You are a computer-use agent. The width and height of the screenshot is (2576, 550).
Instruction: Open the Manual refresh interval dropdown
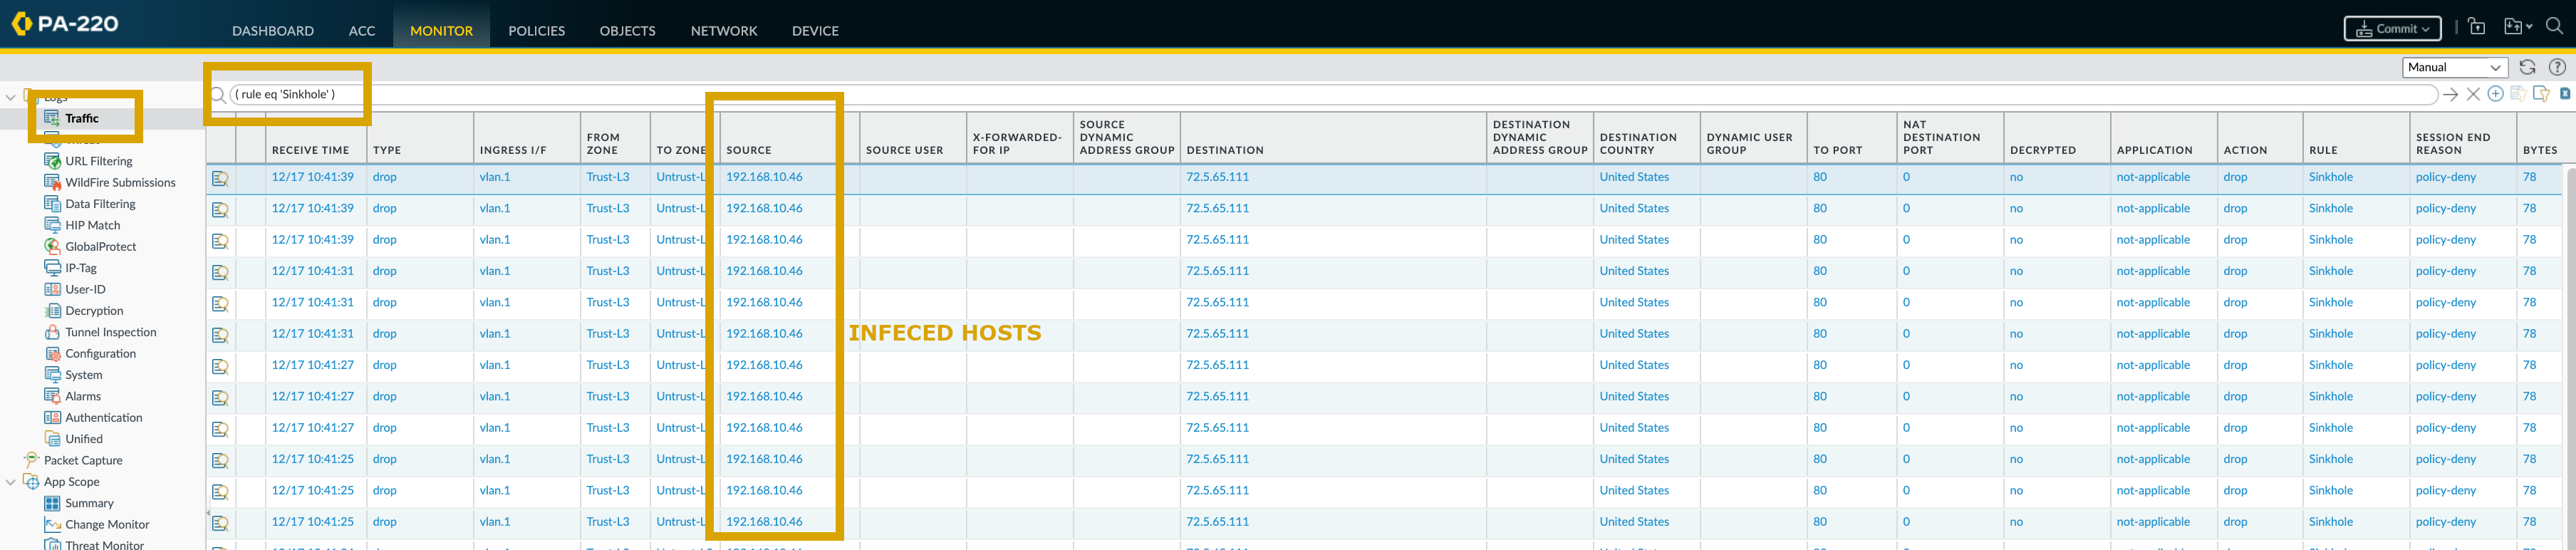point(2455,67)
